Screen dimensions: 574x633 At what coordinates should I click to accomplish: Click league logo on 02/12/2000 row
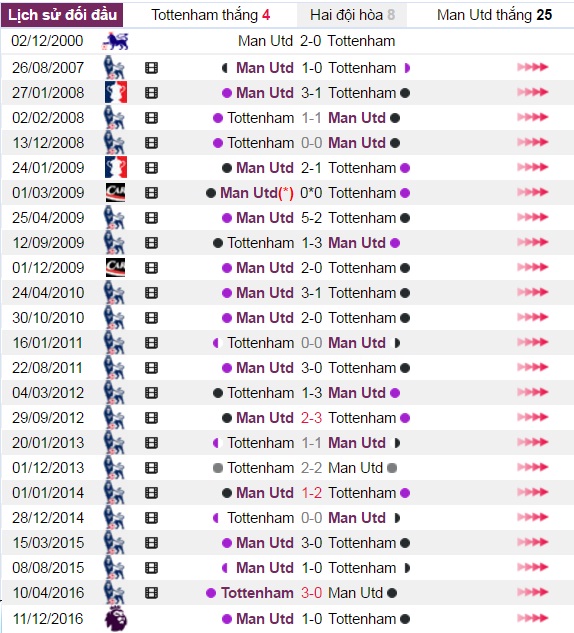coord(115,41)
